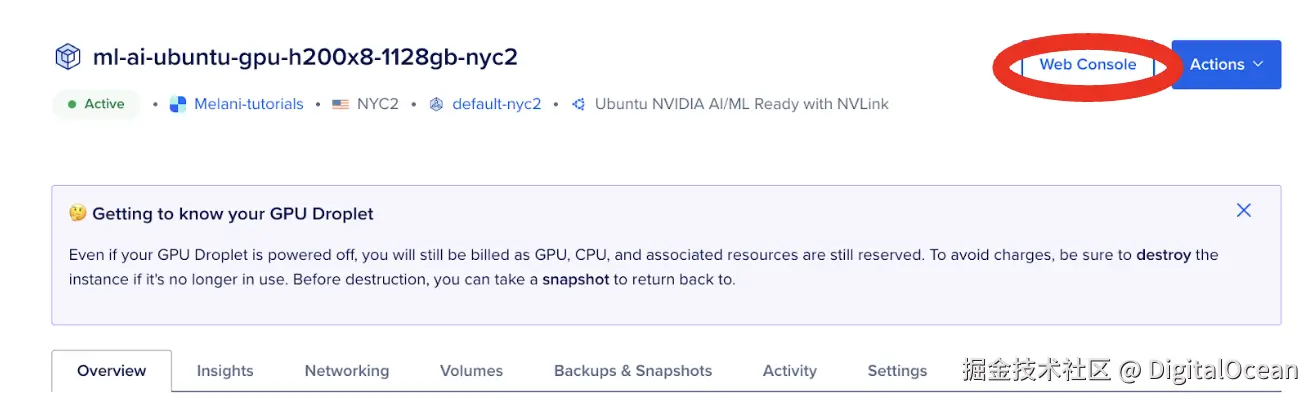This screenshot has height=400, width=1314.
Task: Open the Volumes tab
Action: 471,371
